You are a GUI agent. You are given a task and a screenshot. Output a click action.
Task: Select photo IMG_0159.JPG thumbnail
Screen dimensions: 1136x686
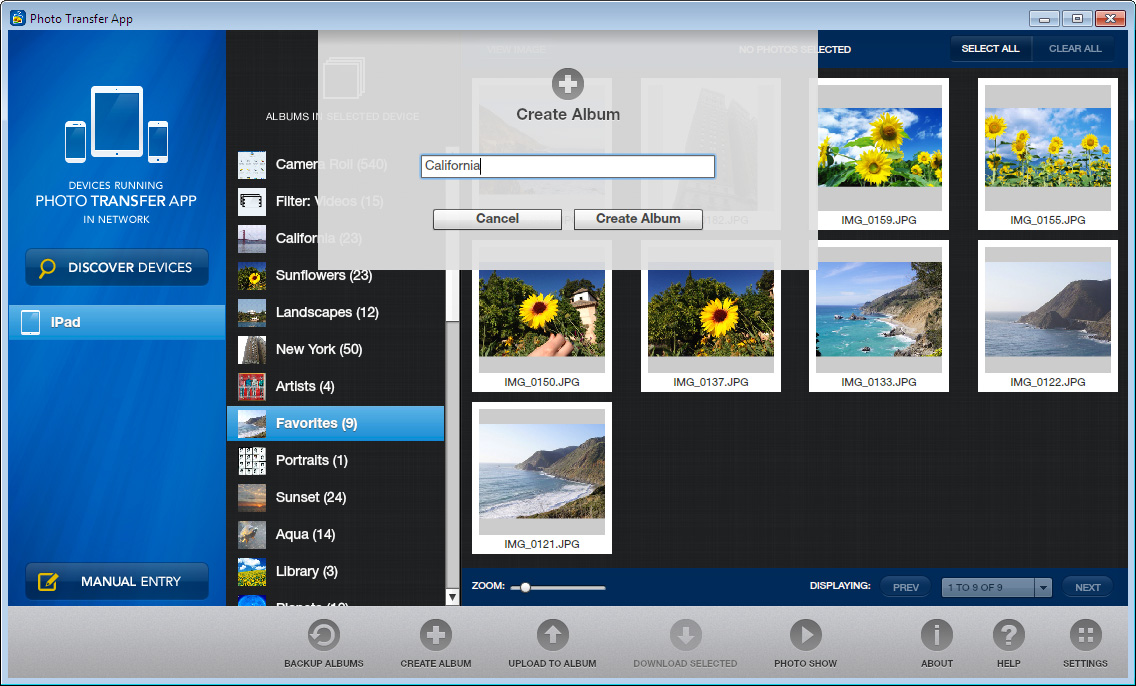[x=879, y=154]
